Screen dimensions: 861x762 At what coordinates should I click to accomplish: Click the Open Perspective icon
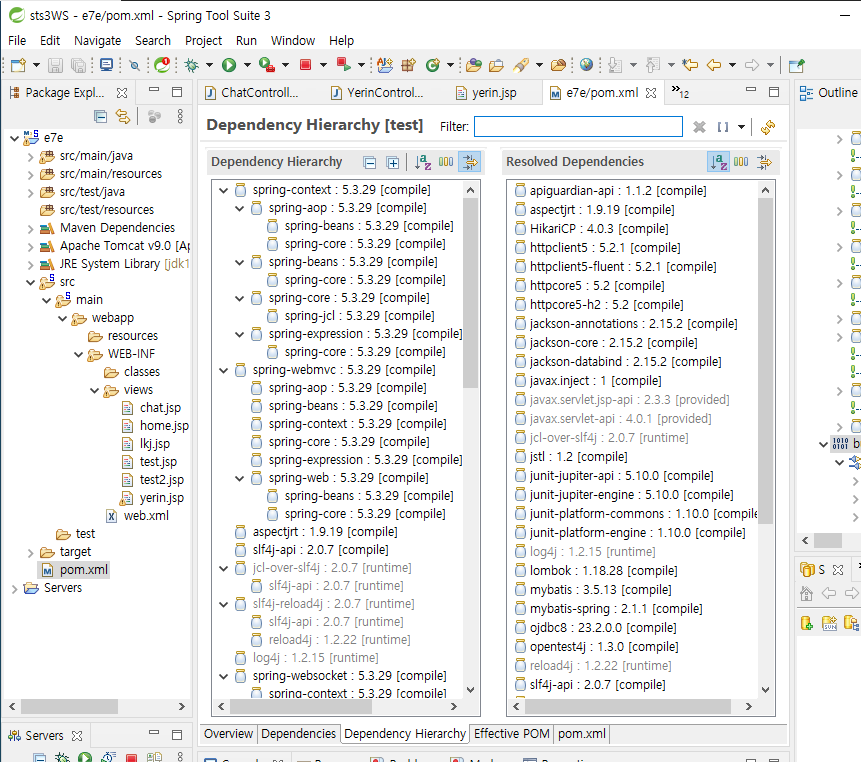(x=797, y=65)
